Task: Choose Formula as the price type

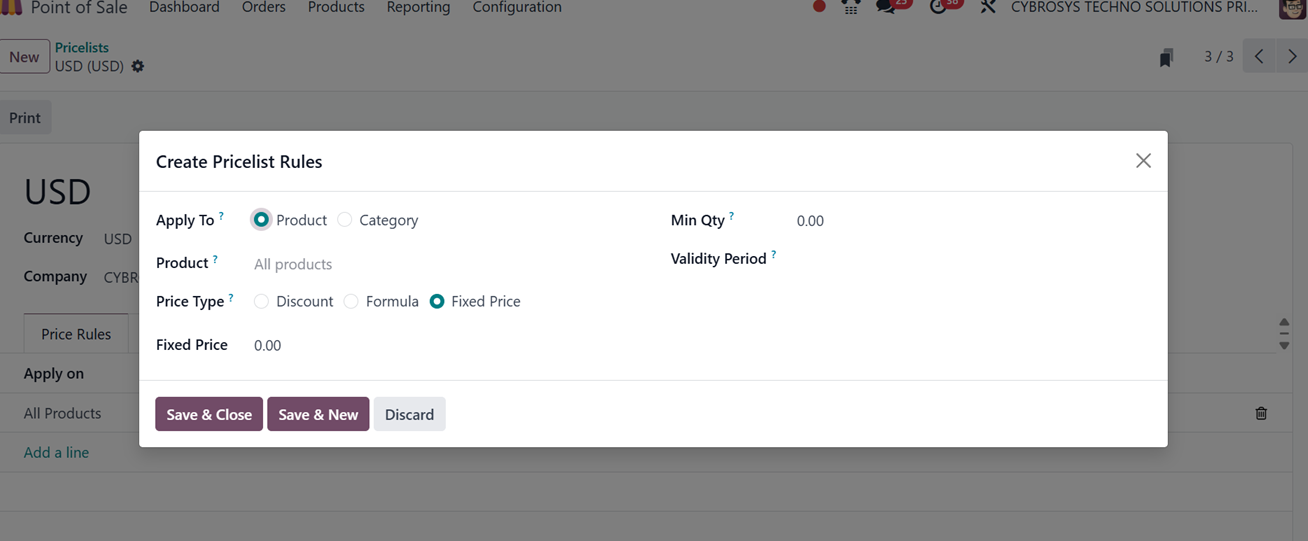Action: click(351, 301)
